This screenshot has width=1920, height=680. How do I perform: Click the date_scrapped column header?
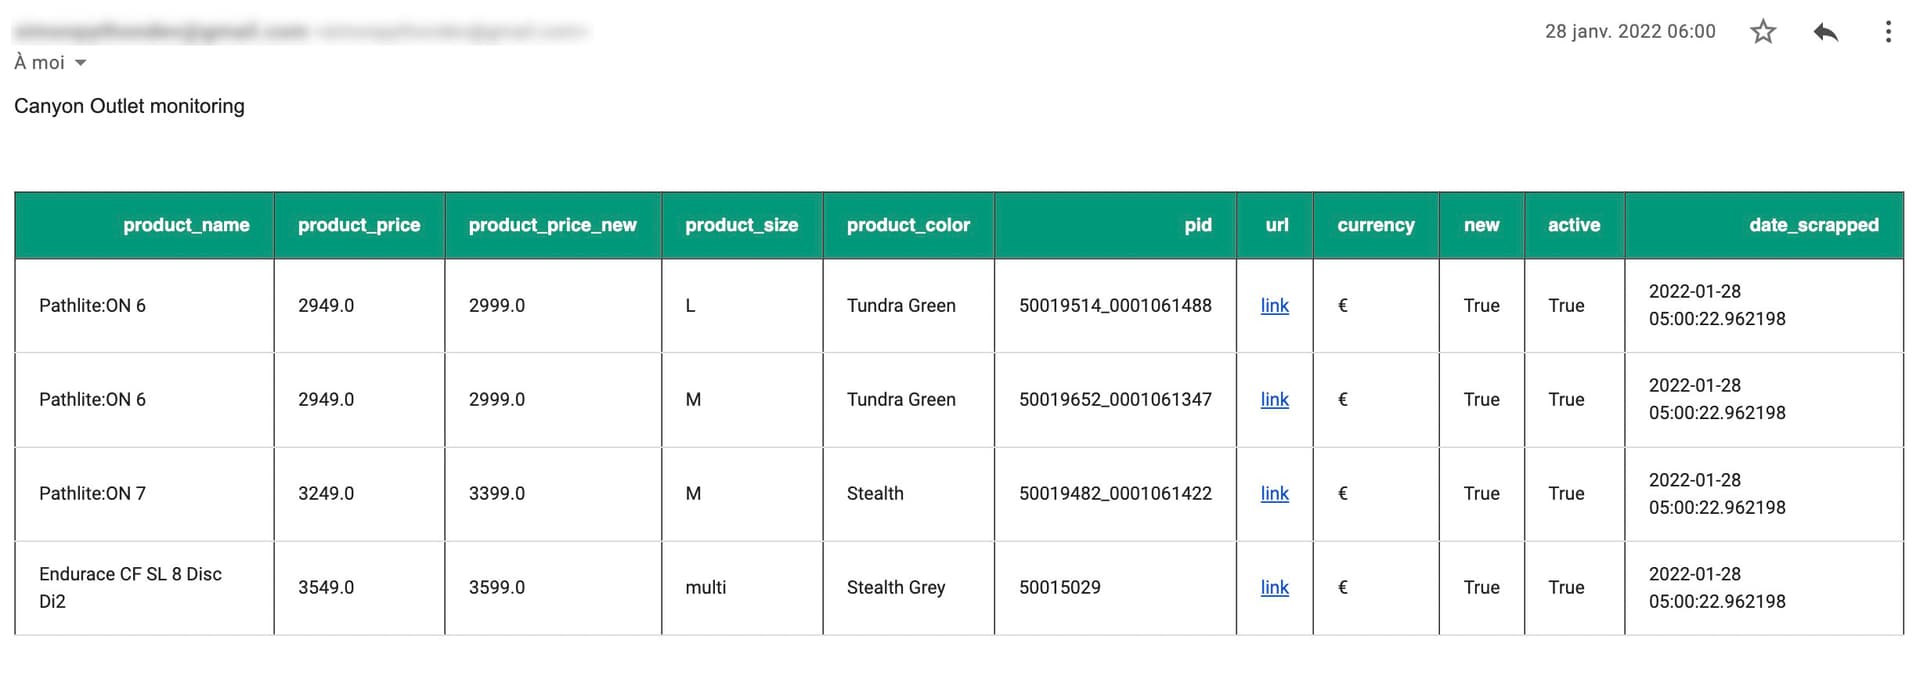coord(1814,225)
